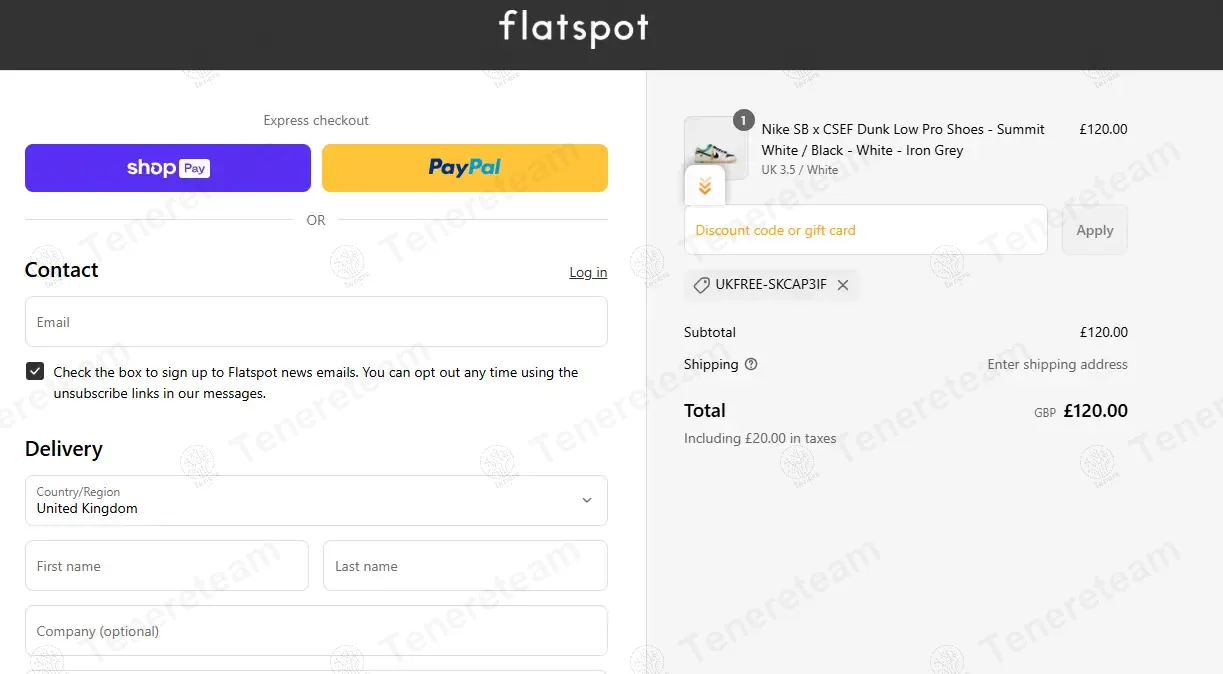This screenshot has width=1223, height=674.
Task: Click the Flatspot logo in header
Action: [574, 28]
